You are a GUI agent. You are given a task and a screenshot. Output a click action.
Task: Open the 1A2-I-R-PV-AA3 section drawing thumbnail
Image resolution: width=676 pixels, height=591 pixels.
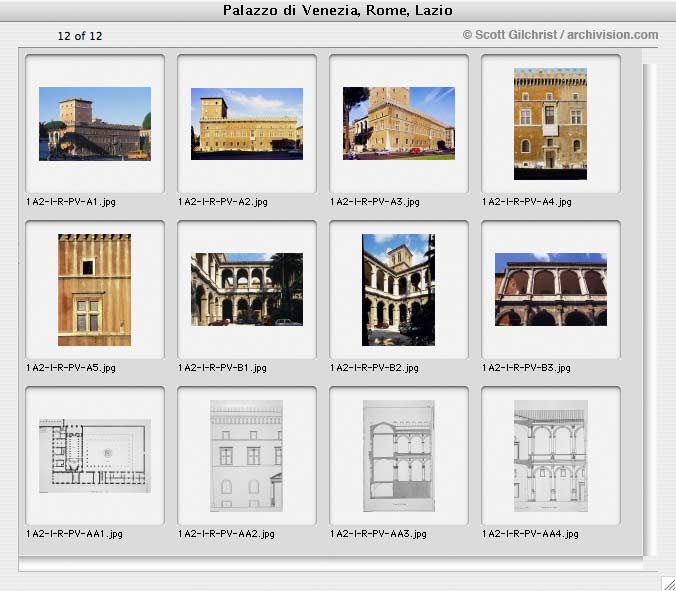[399, 456]
